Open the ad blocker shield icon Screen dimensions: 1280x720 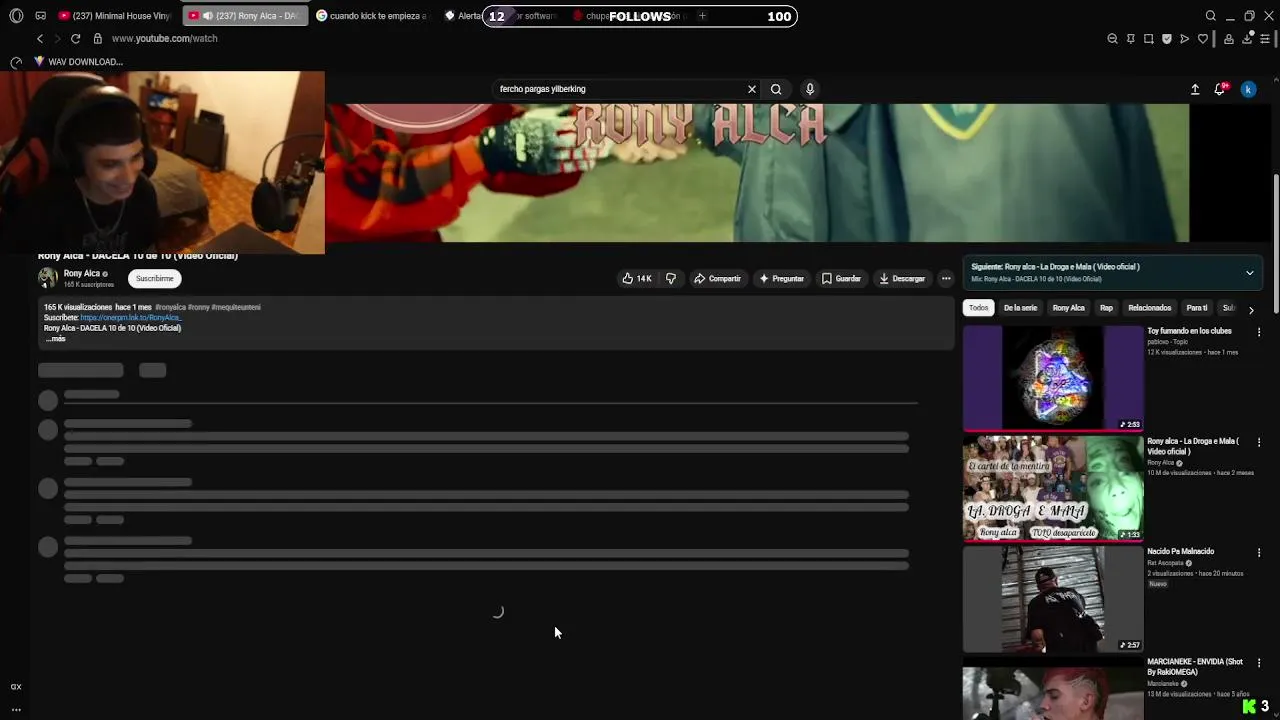tap(1166, 39)
